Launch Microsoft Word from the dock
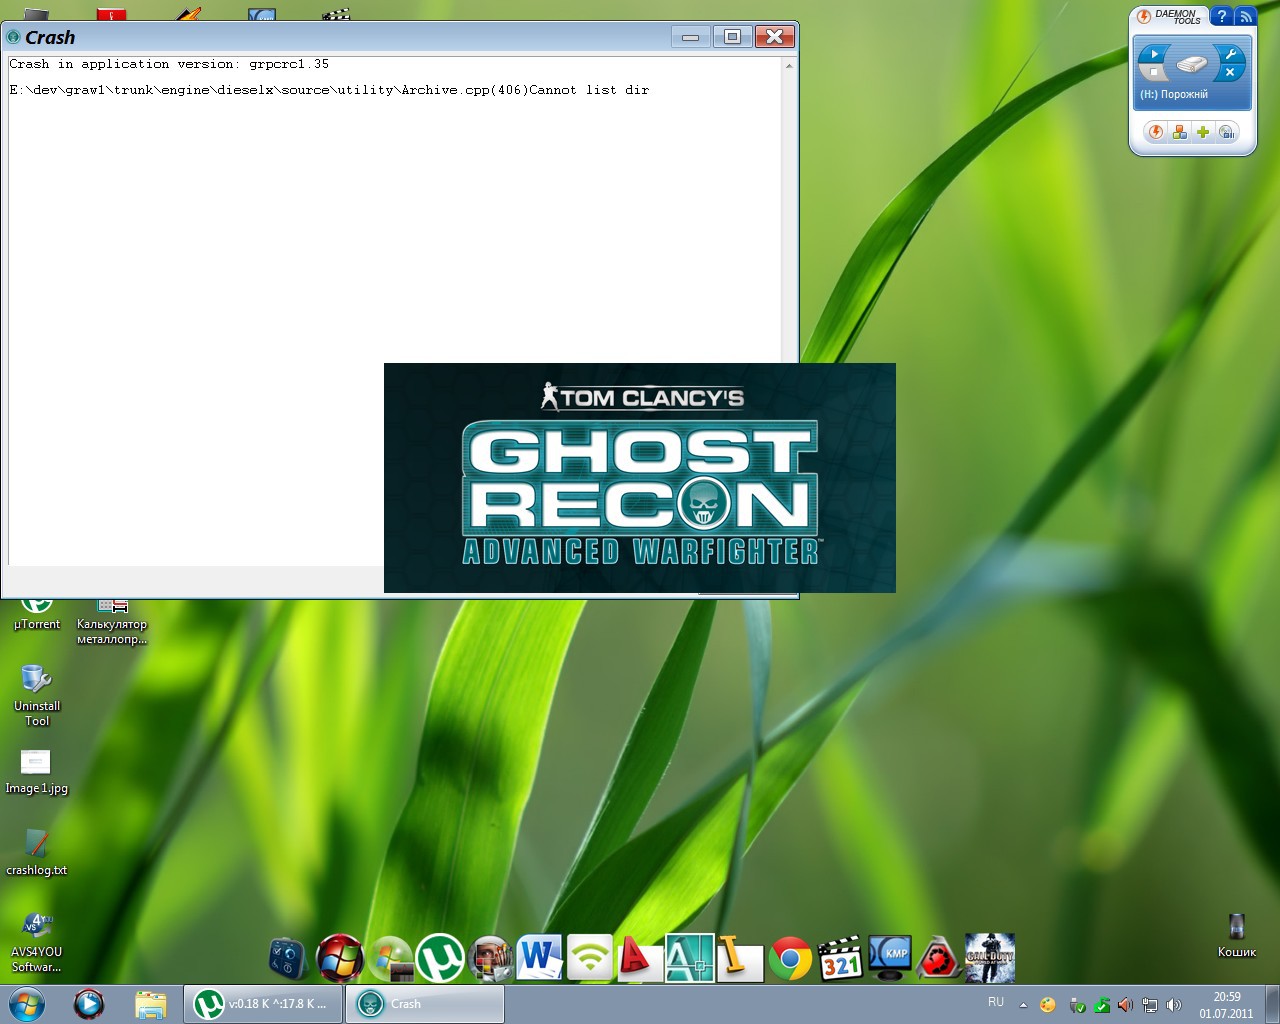This screenshot has height=1024, width=1280. pyautogui.click(x=540, y=958)
